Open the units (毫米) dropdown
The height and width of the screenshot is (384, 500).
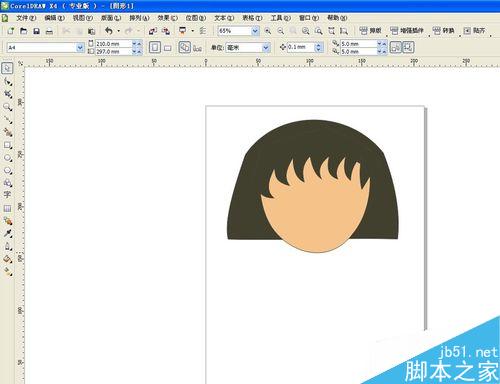click(266, 48)
